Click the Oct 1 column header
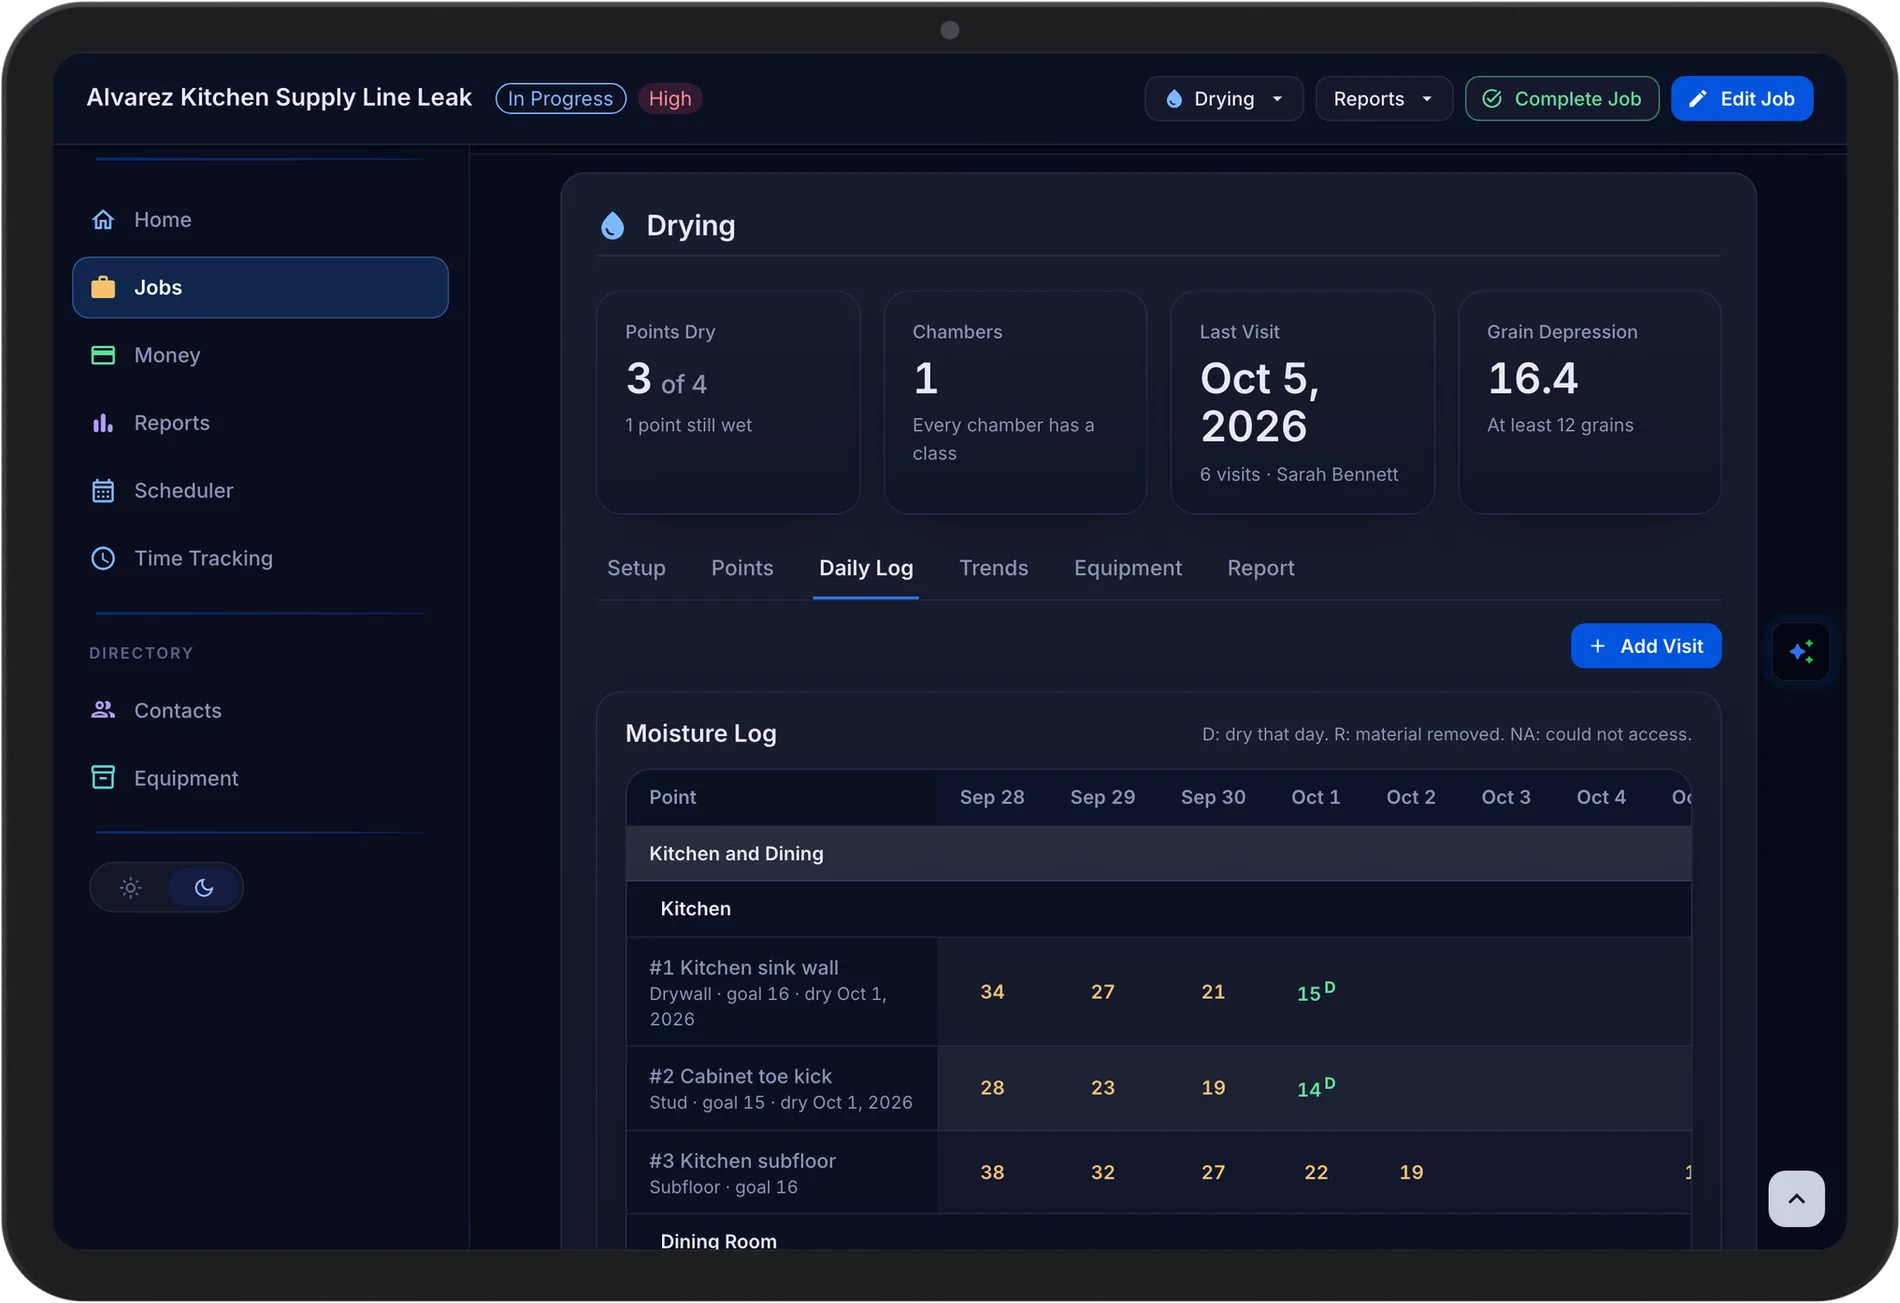1900x1303 pixels. (x=1315, y=797)
